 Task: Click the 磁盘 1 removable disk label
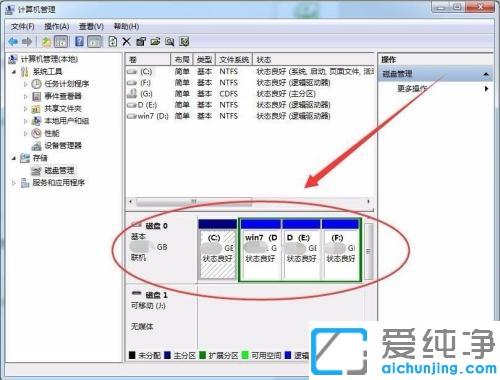(x=157, y=295)
